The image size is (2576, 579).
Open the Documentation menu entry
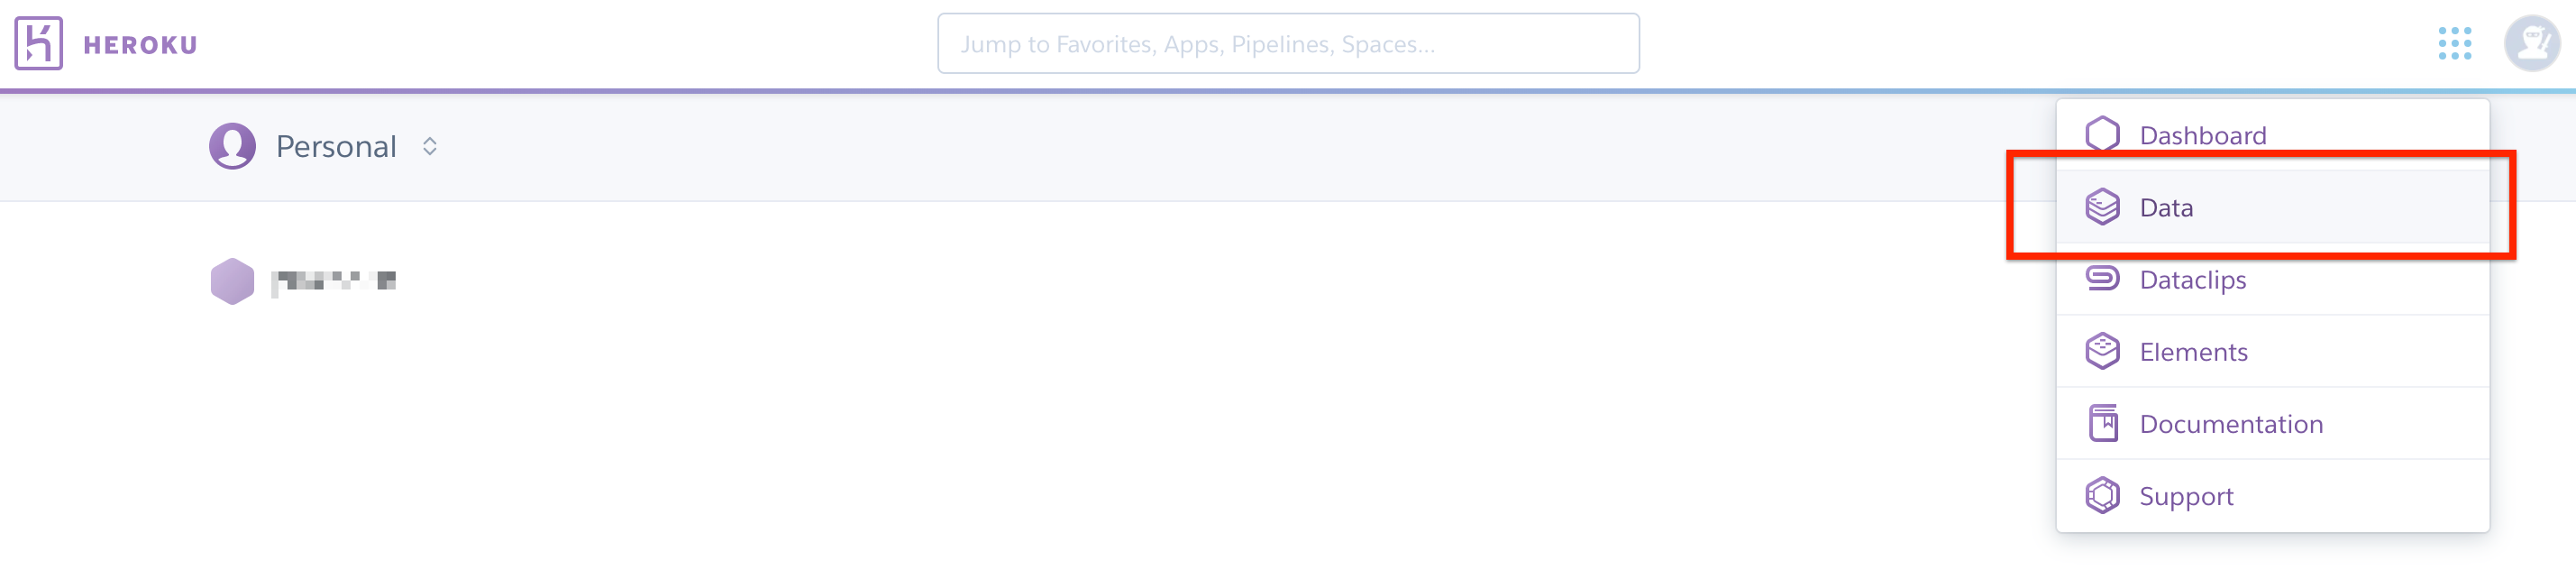click(2230, 424)
